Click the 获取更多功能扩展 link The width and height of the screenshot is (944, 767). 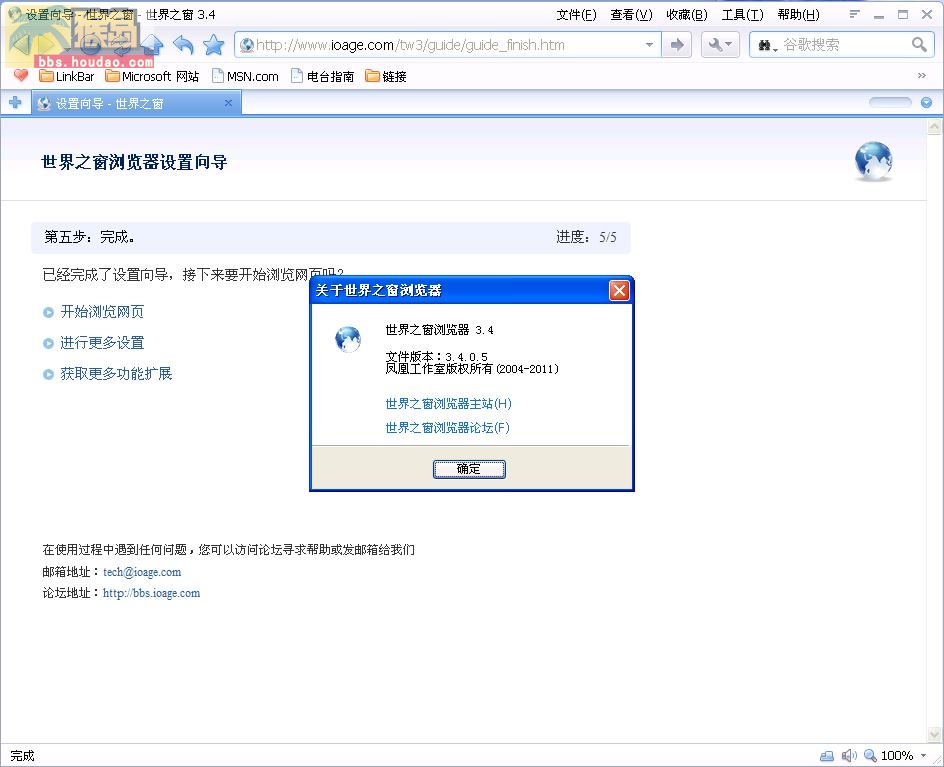(116, 373)
